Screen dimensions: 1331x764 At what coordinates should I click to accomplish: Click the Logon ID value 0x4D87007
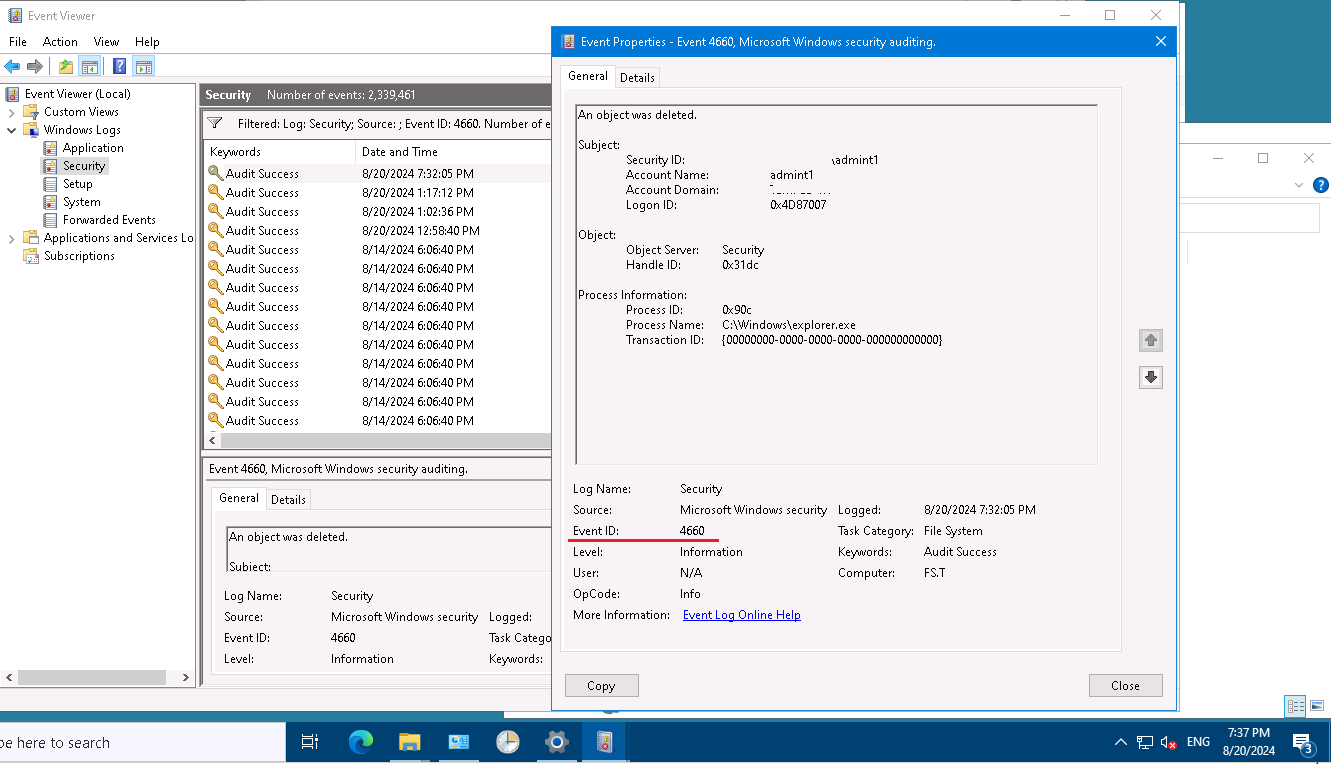coord(798,205)
